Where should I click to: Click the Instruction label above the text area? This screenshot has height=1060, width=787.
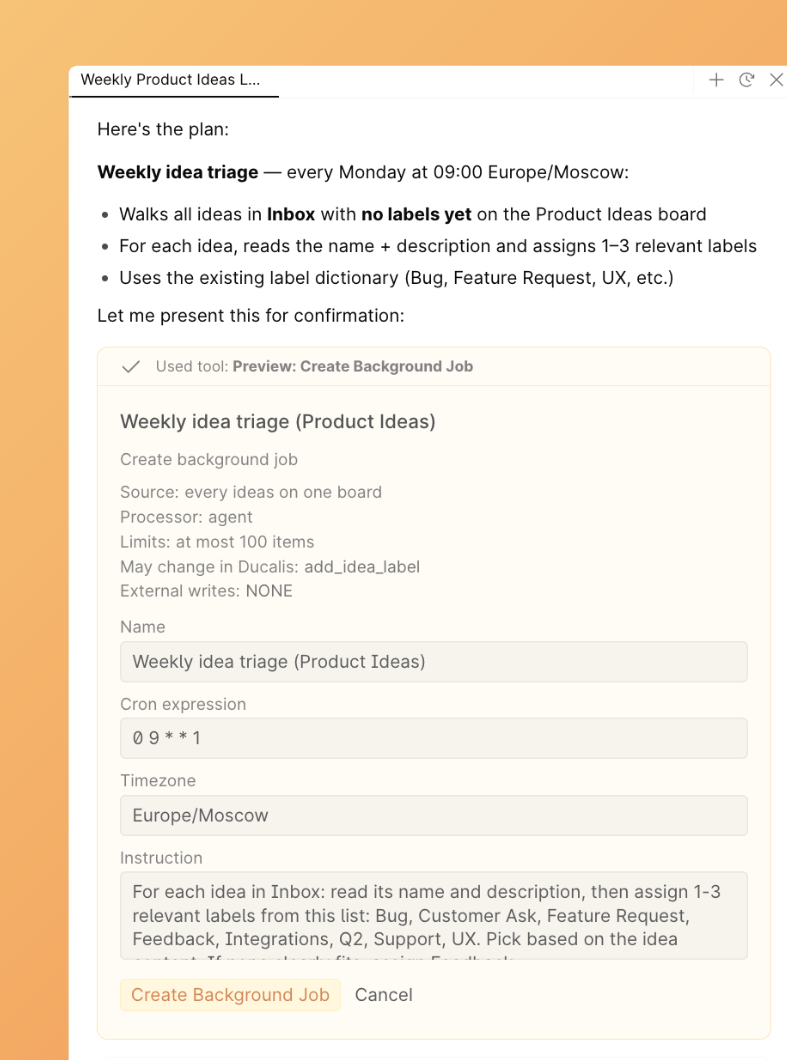[161, 858]
